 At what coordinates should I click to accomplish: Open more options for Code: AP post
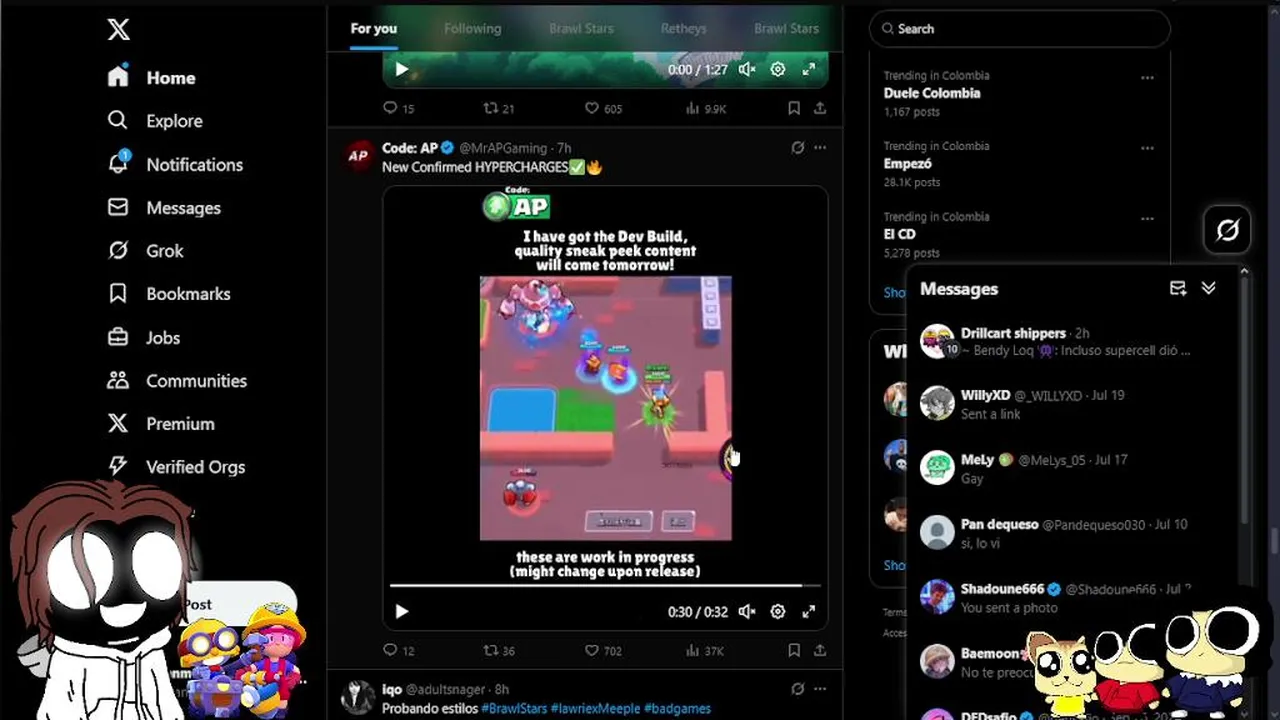820,147
